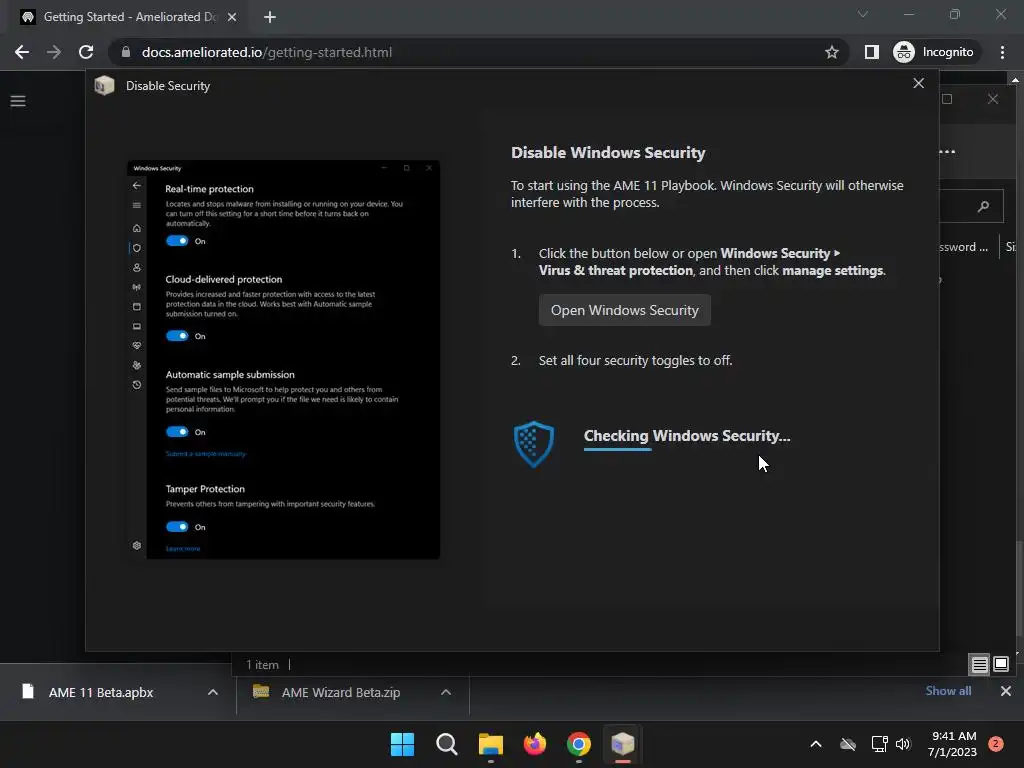
Task: Click 'Set all four security toggles to off.' text
Action: coord(635,360)
